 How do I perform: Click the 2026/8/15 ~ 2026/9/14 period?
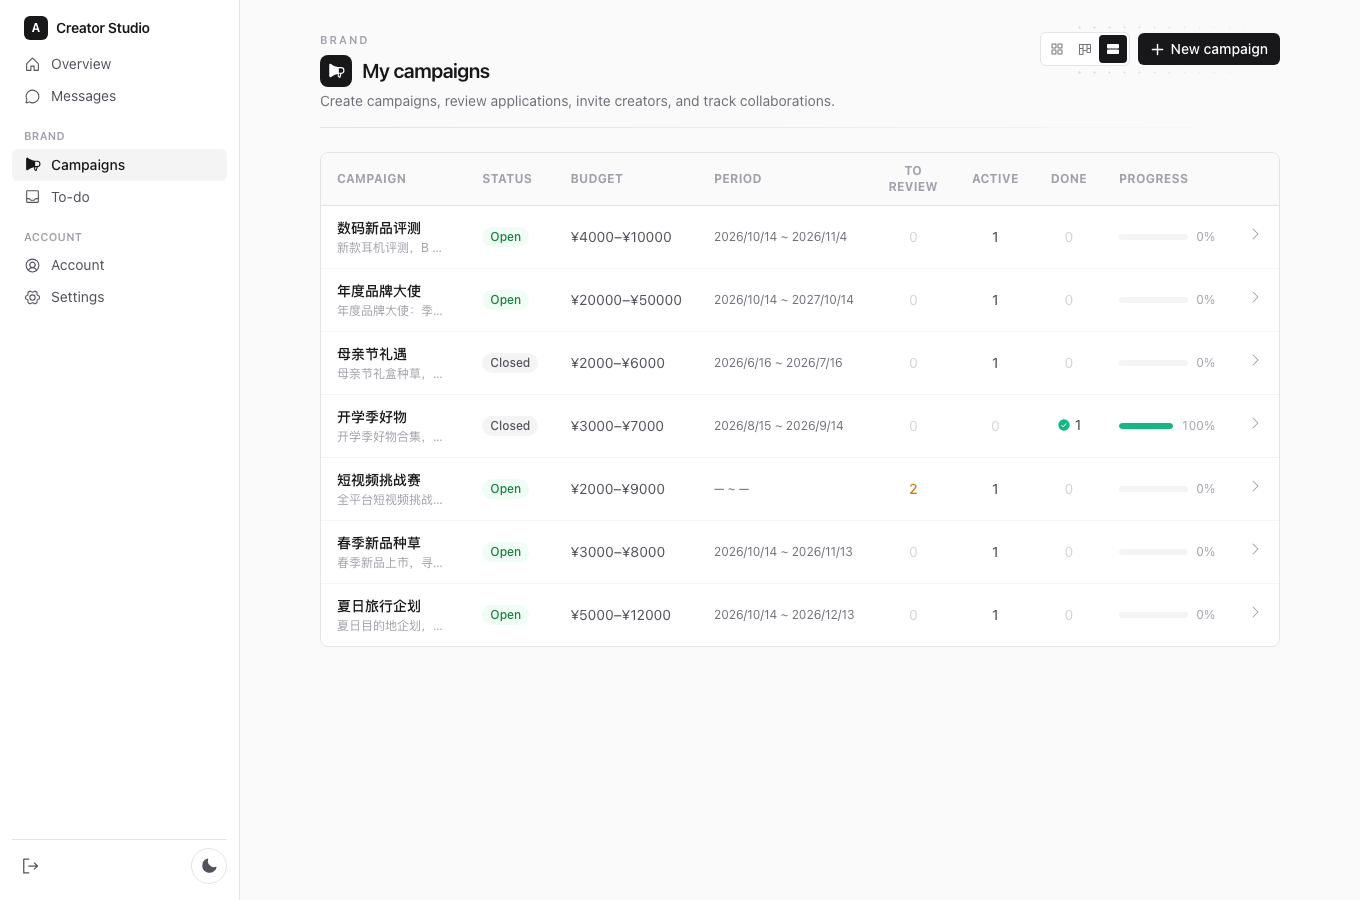pos(779,426)
